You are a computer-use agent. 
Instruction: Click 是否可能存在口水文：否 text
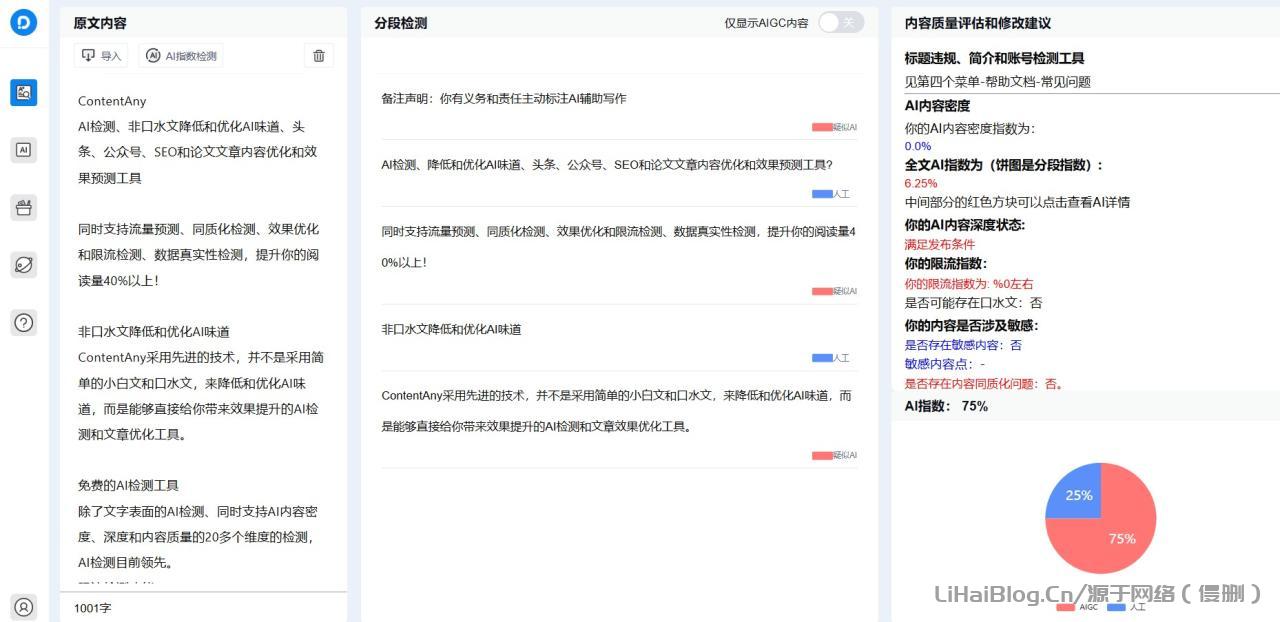coord(973,303)
